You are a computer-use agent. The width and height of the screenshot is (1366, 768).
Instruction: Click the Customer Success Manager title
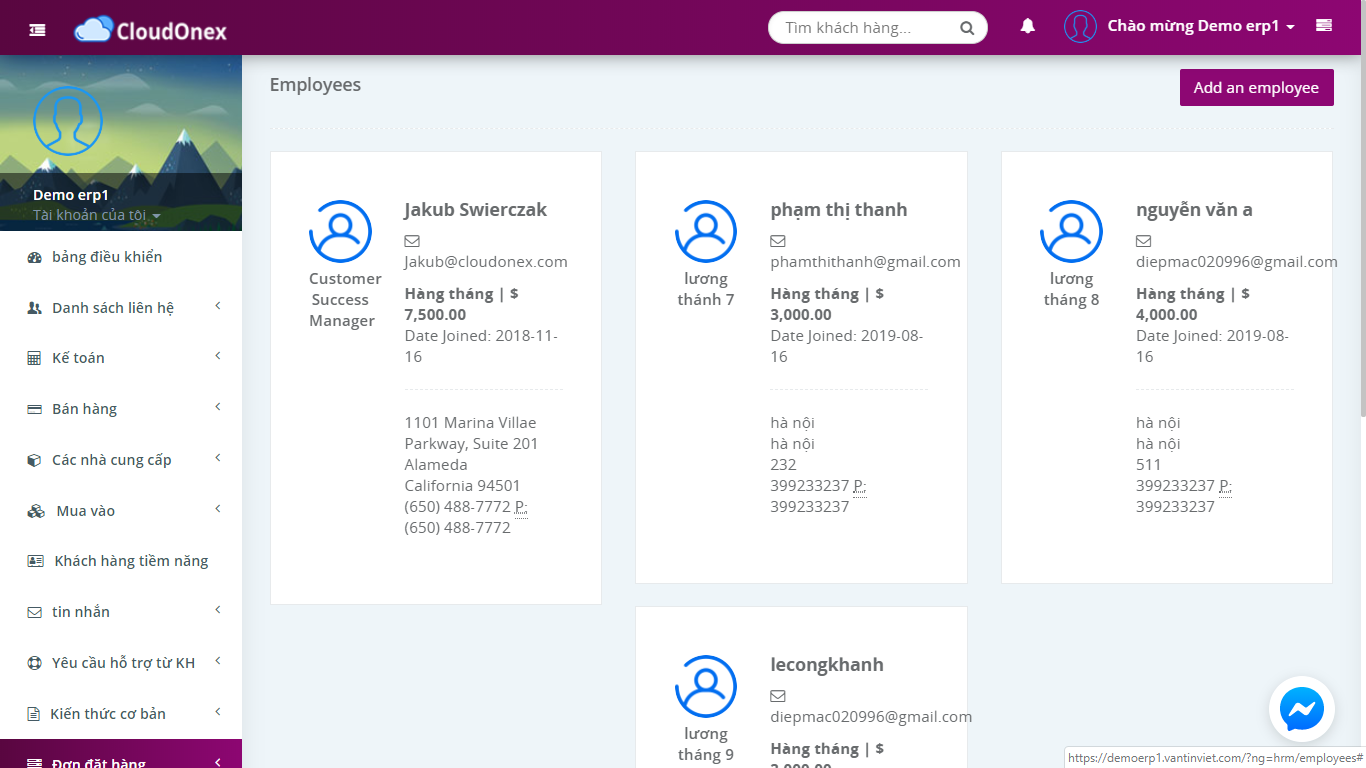[345, 300]
